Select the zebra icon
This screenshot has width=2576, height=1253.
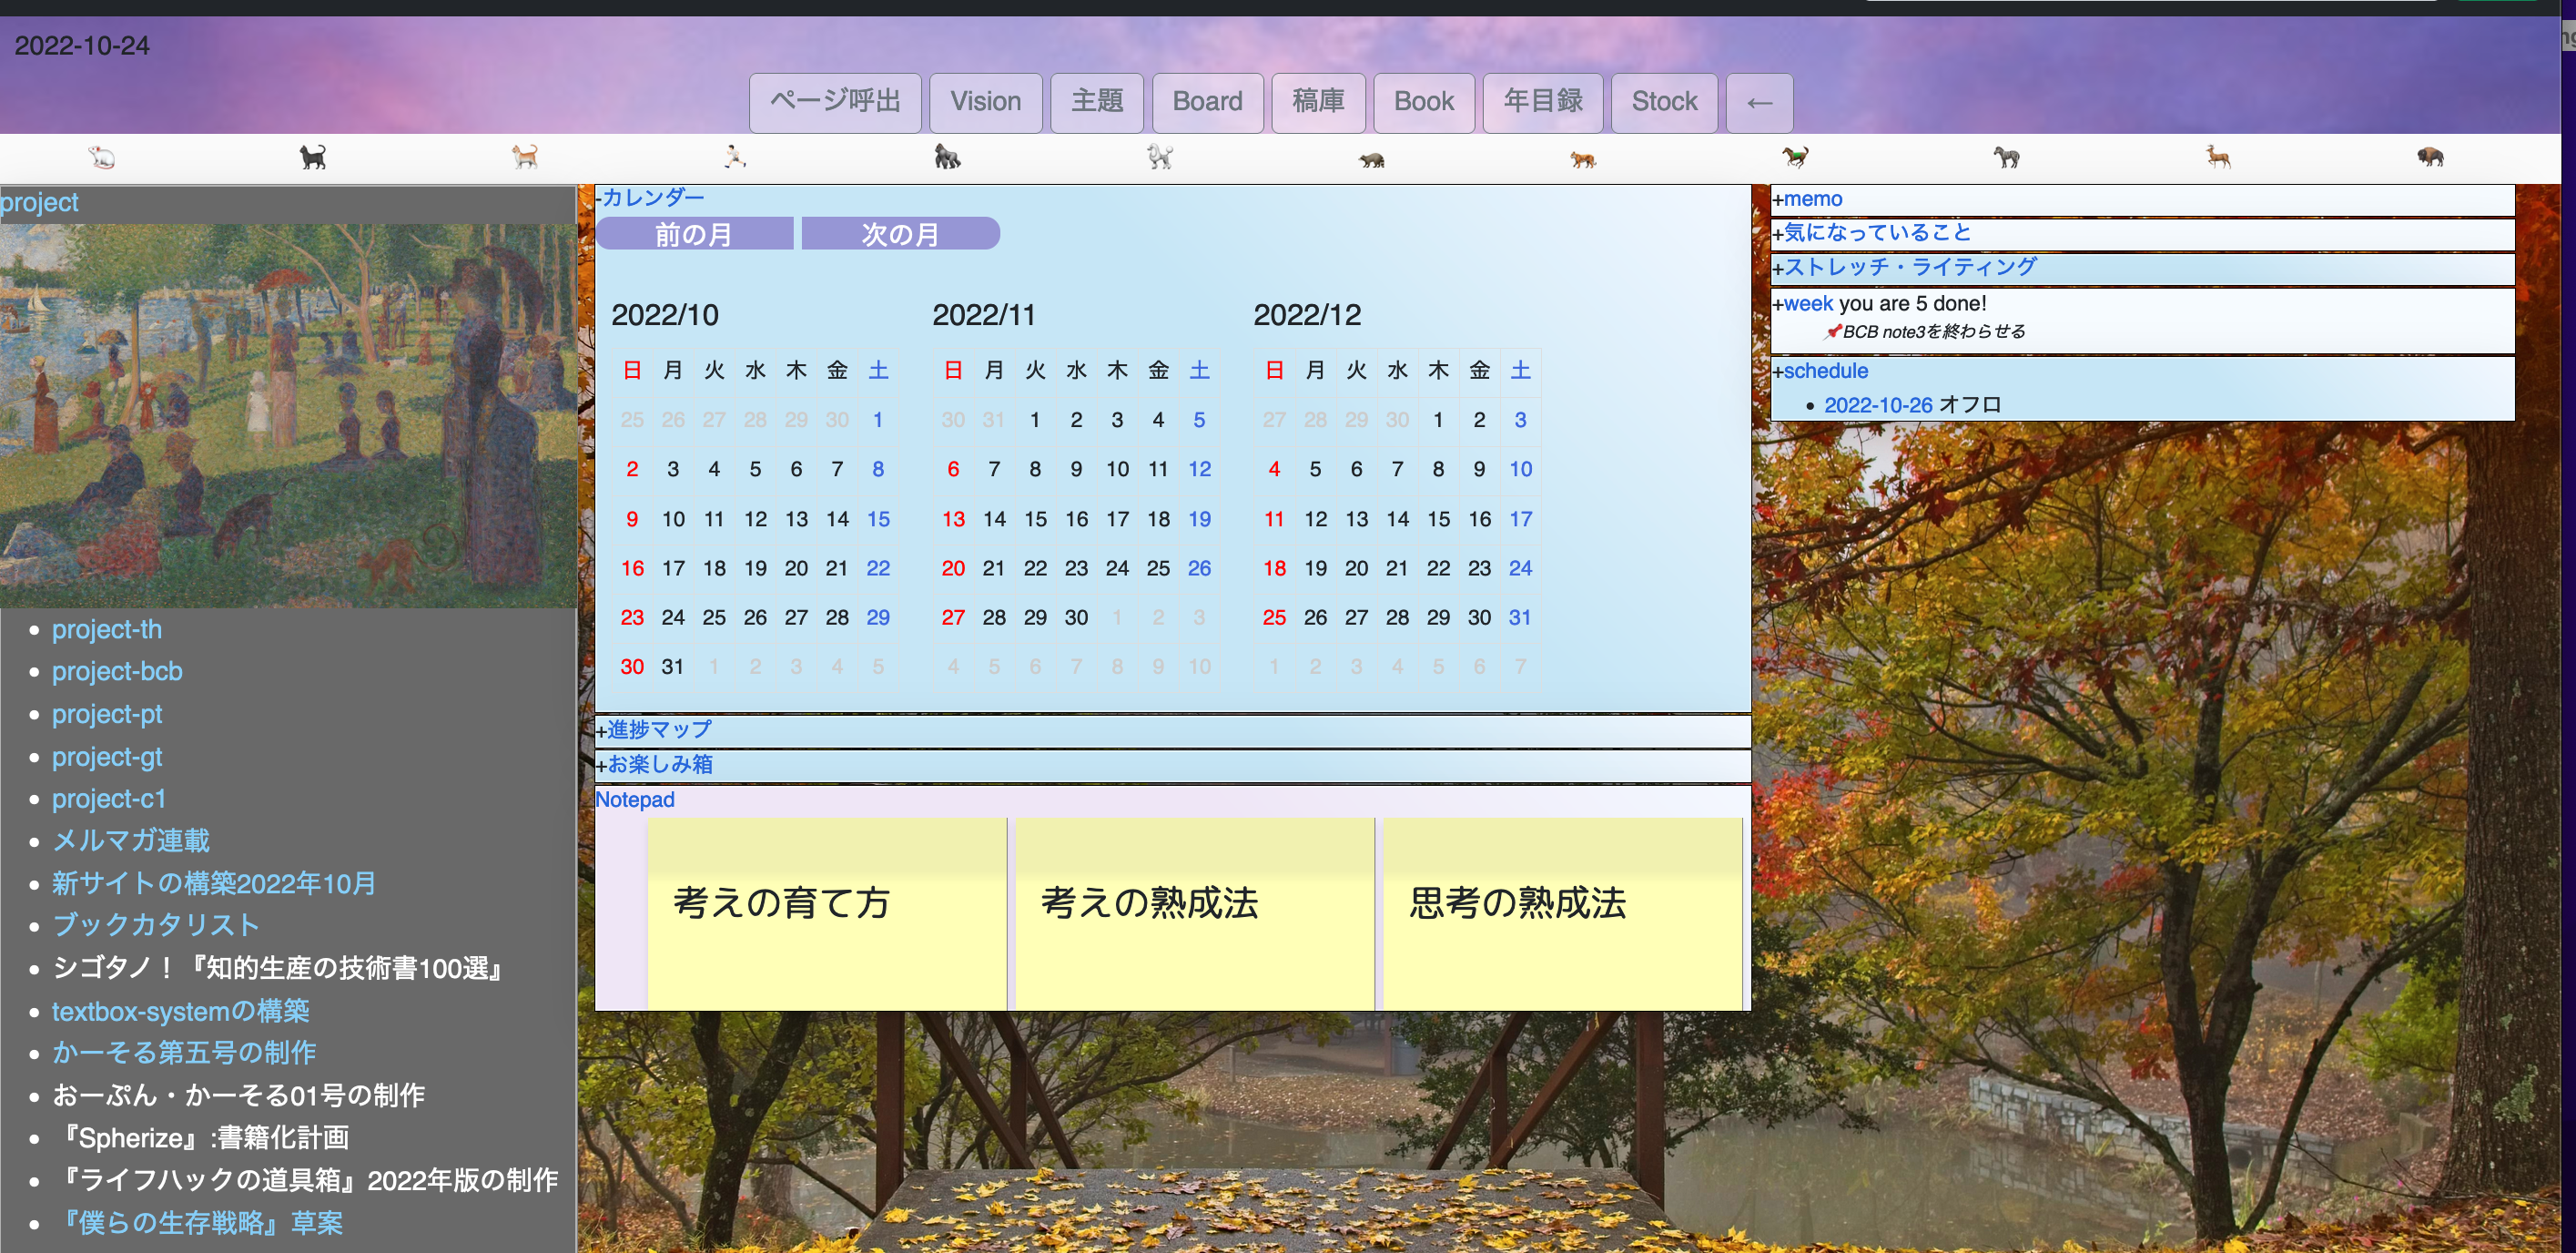coord(2008,157)
